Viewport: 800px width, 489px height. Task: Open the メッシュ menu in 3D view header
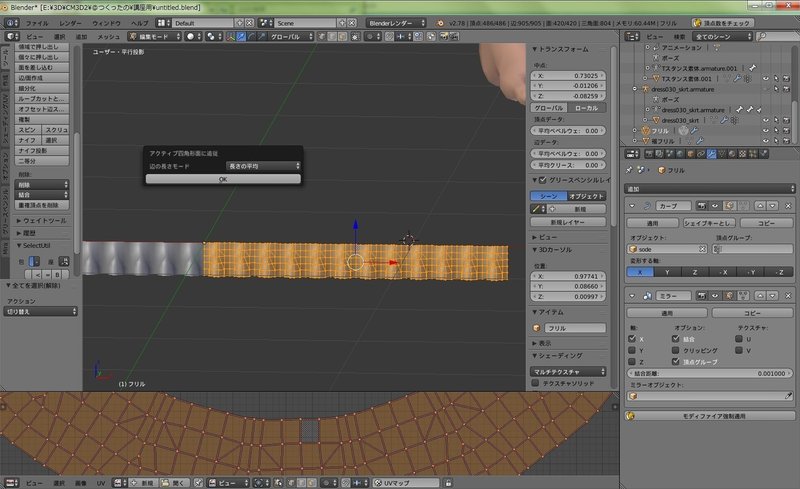click(108, 36)
